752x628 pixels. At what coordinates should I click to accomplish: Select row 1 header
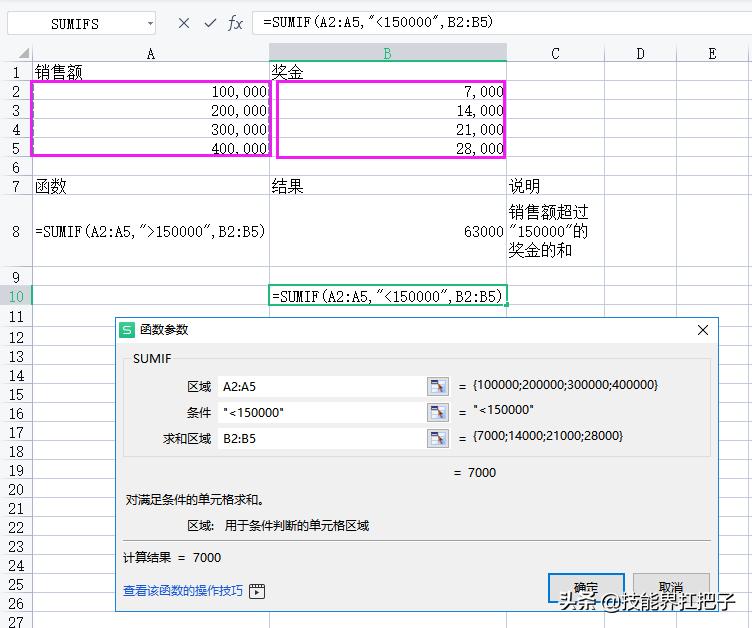click(x=16, y=72)
